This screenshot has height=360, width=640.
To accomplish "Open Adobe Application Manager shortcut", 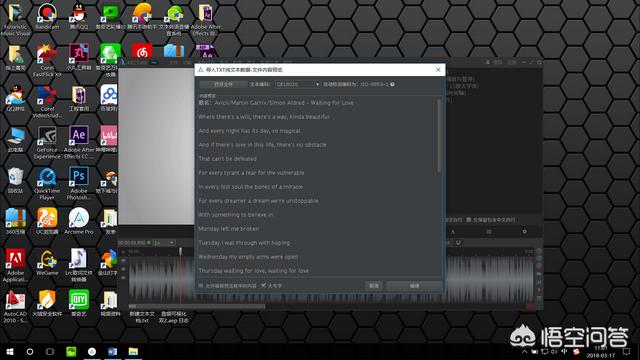I will pyautogui.click(x=16, y=265).
